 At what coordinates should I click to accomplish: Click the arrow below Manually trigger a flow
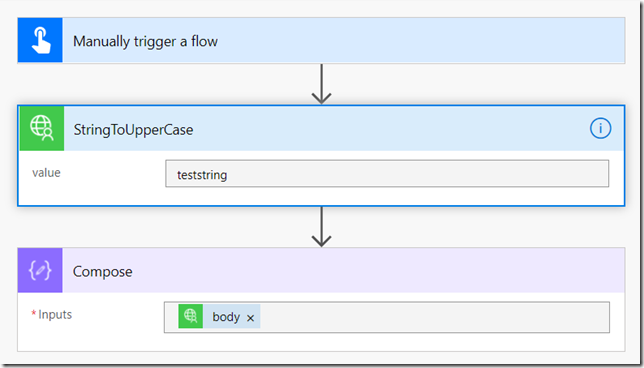coord(322,84)
